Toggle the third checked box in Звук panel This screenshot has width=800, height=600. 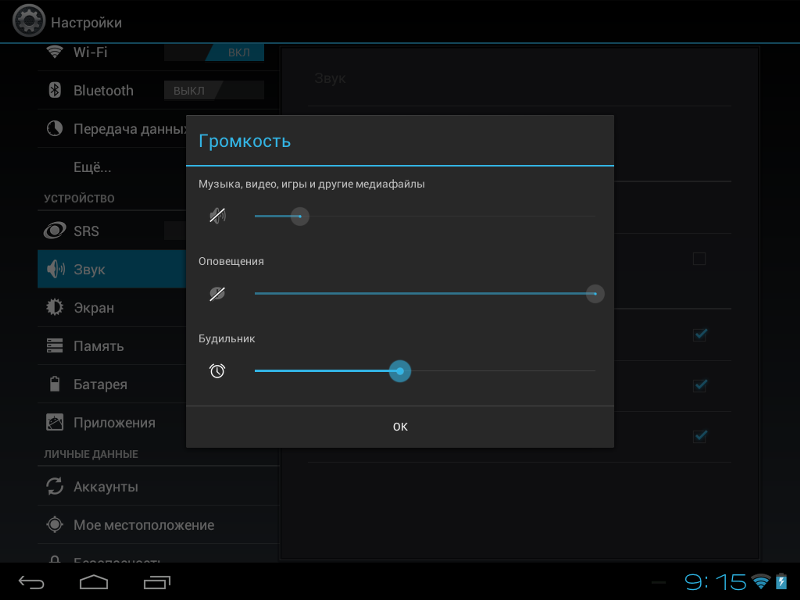click(700, 436)
